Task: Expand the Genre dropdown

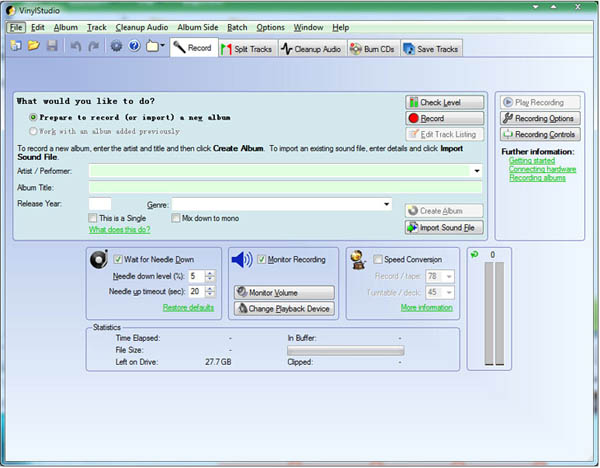Action: point(386,204)
